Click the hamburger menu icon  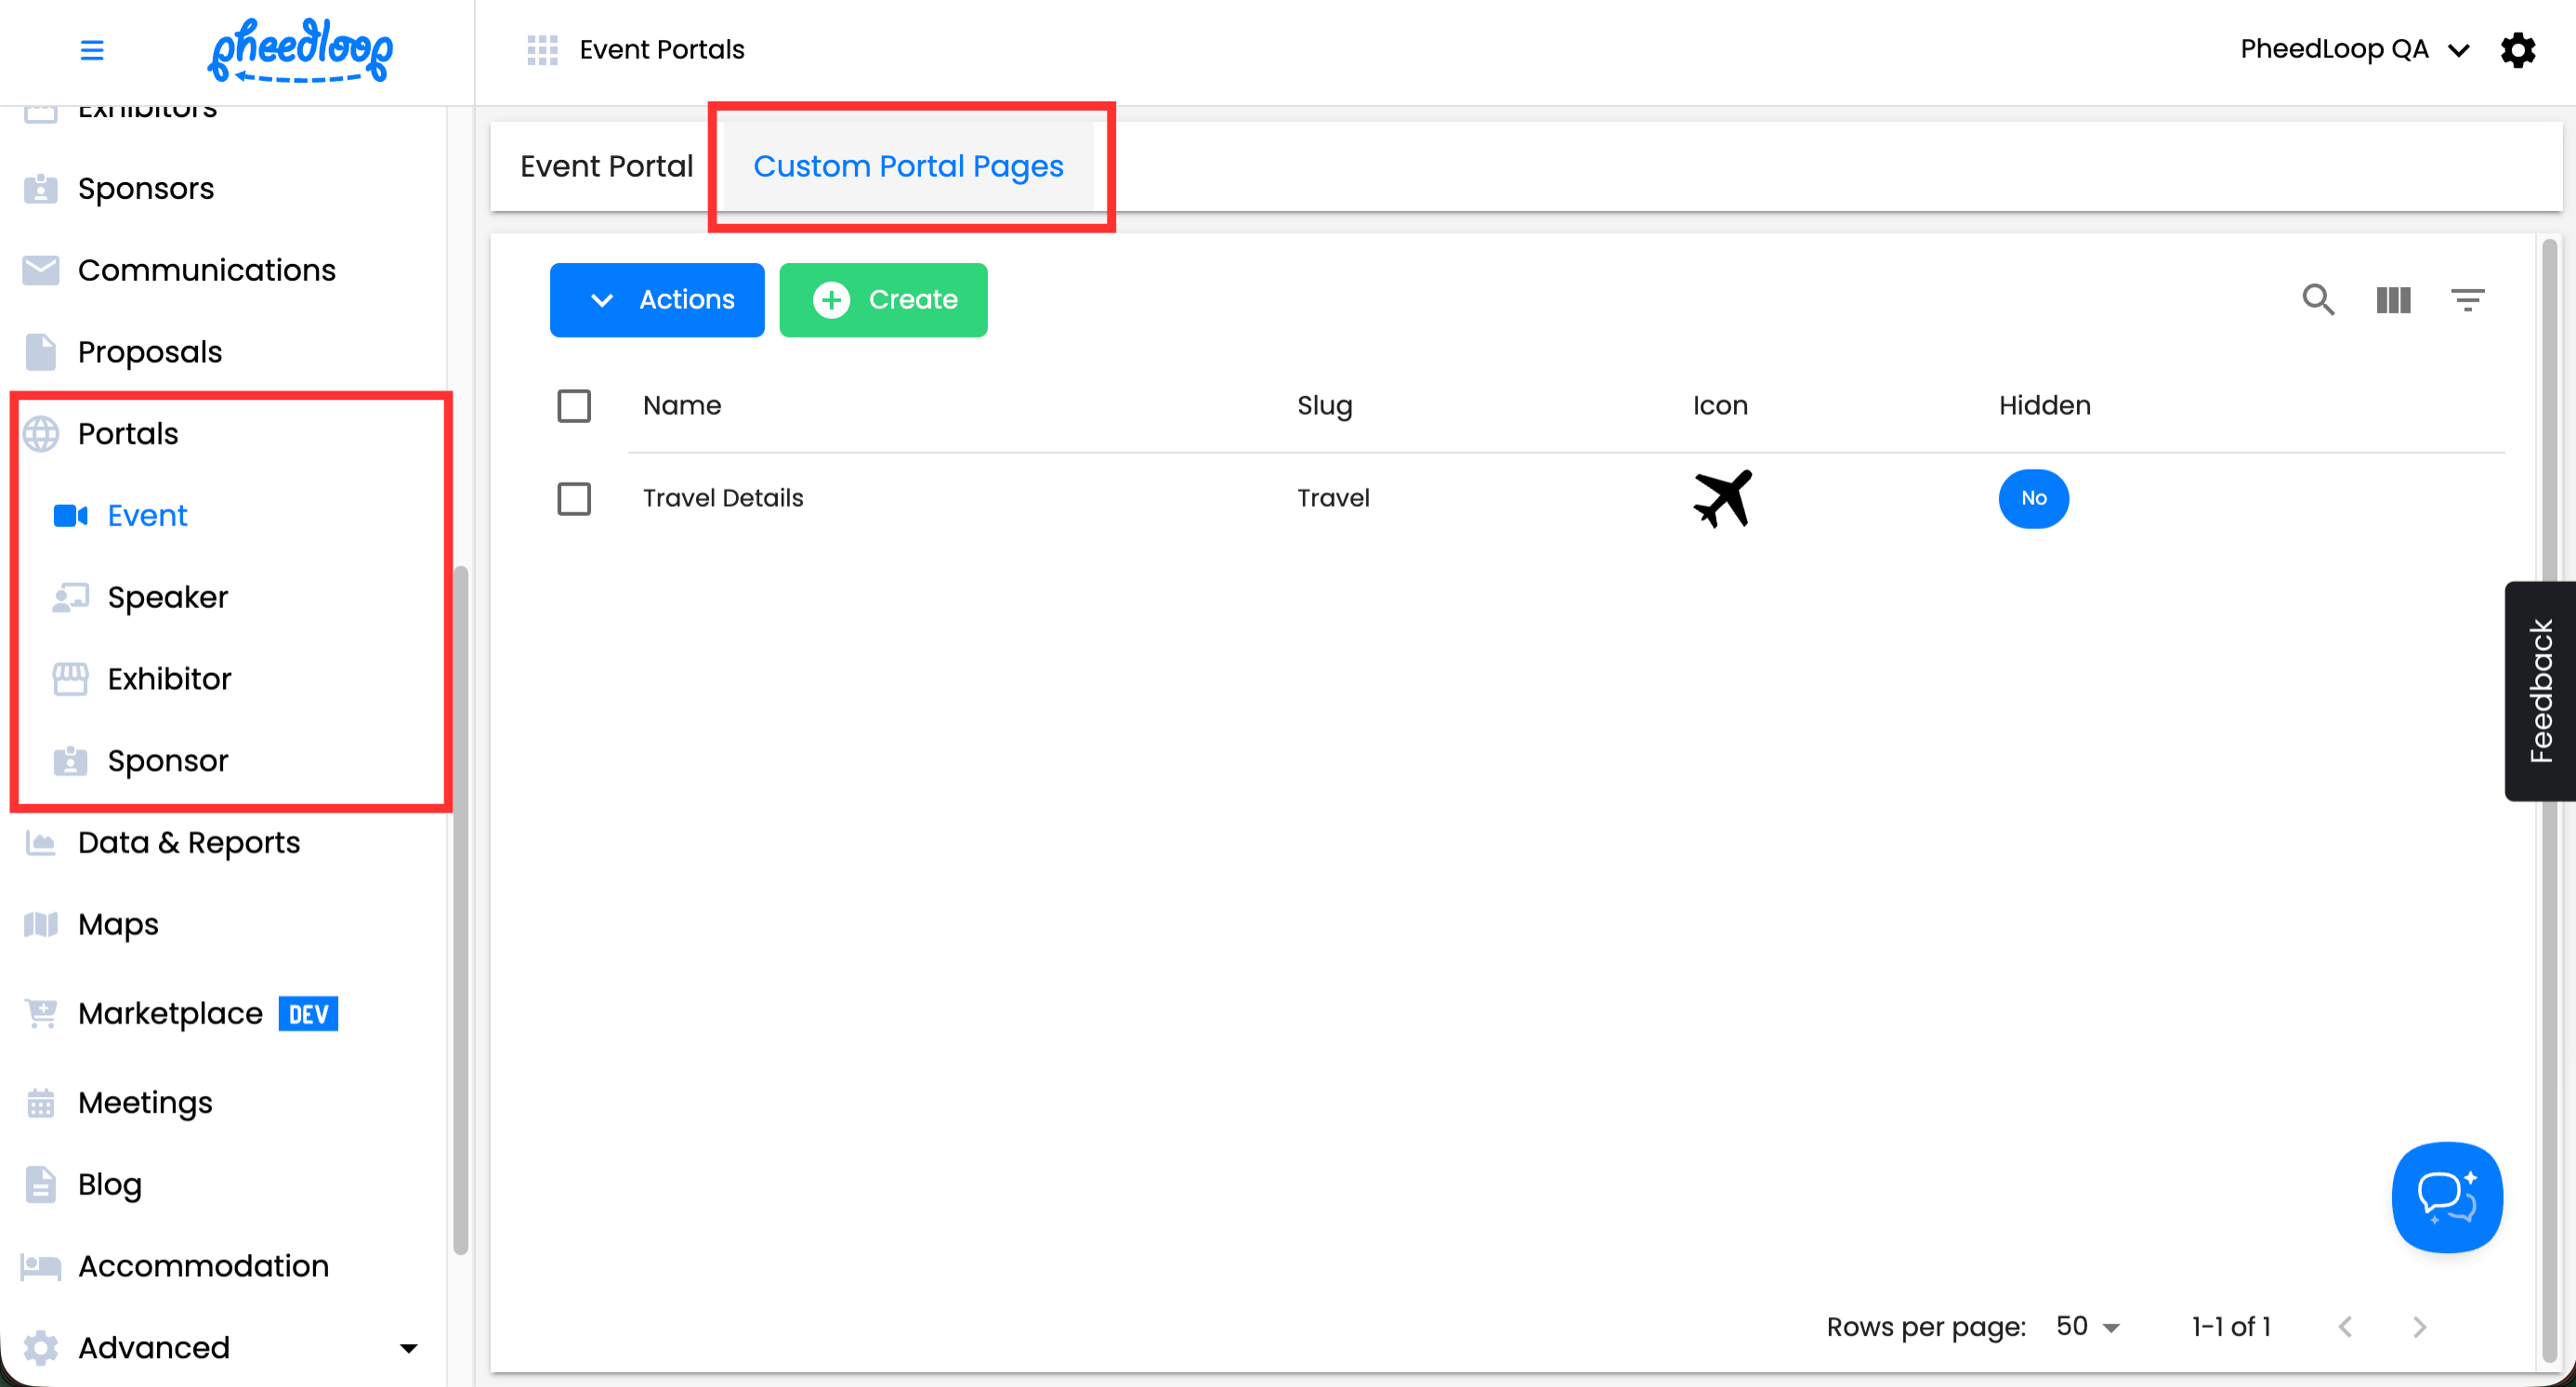(91, 49)
